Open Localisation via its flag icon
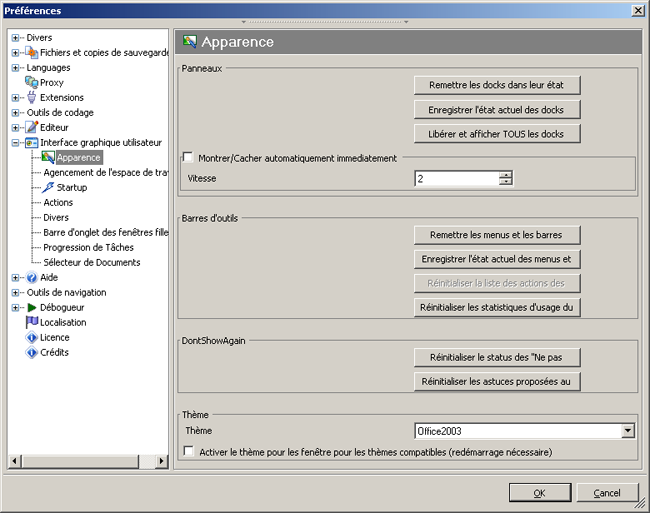The width and height of the screenshot is (650, 513). [x=32, y=322]
